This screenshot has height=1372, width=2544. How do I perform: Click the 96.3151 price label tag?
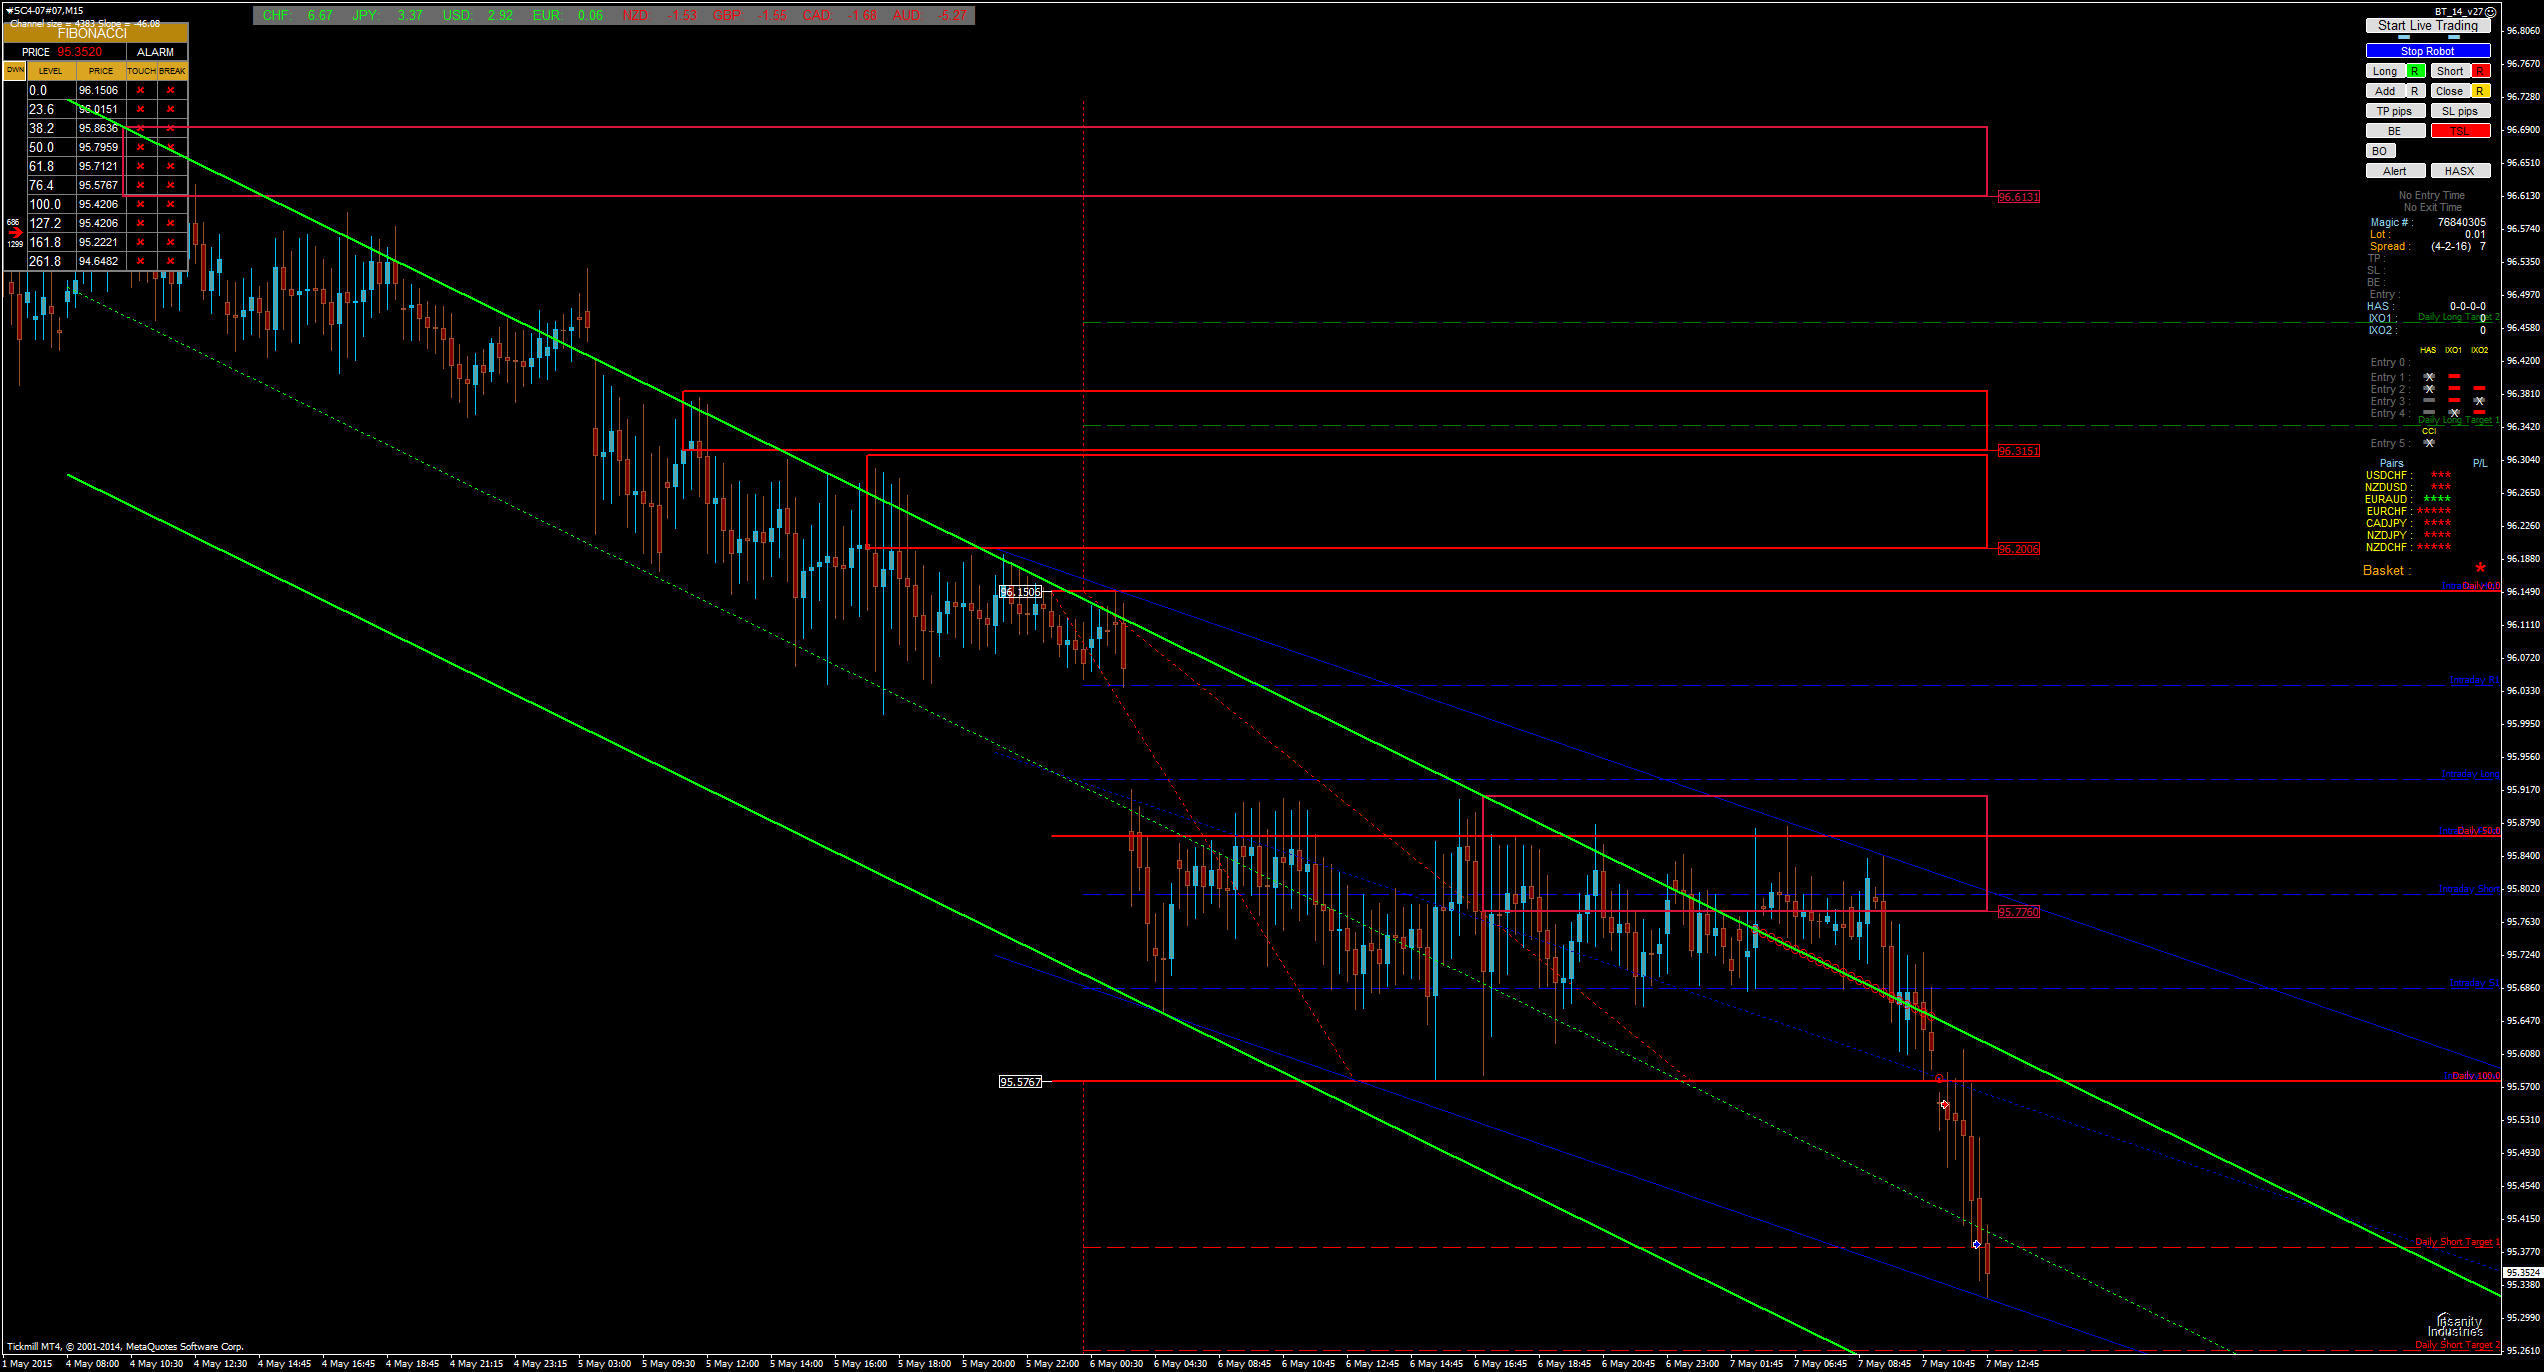(2018, 451)
